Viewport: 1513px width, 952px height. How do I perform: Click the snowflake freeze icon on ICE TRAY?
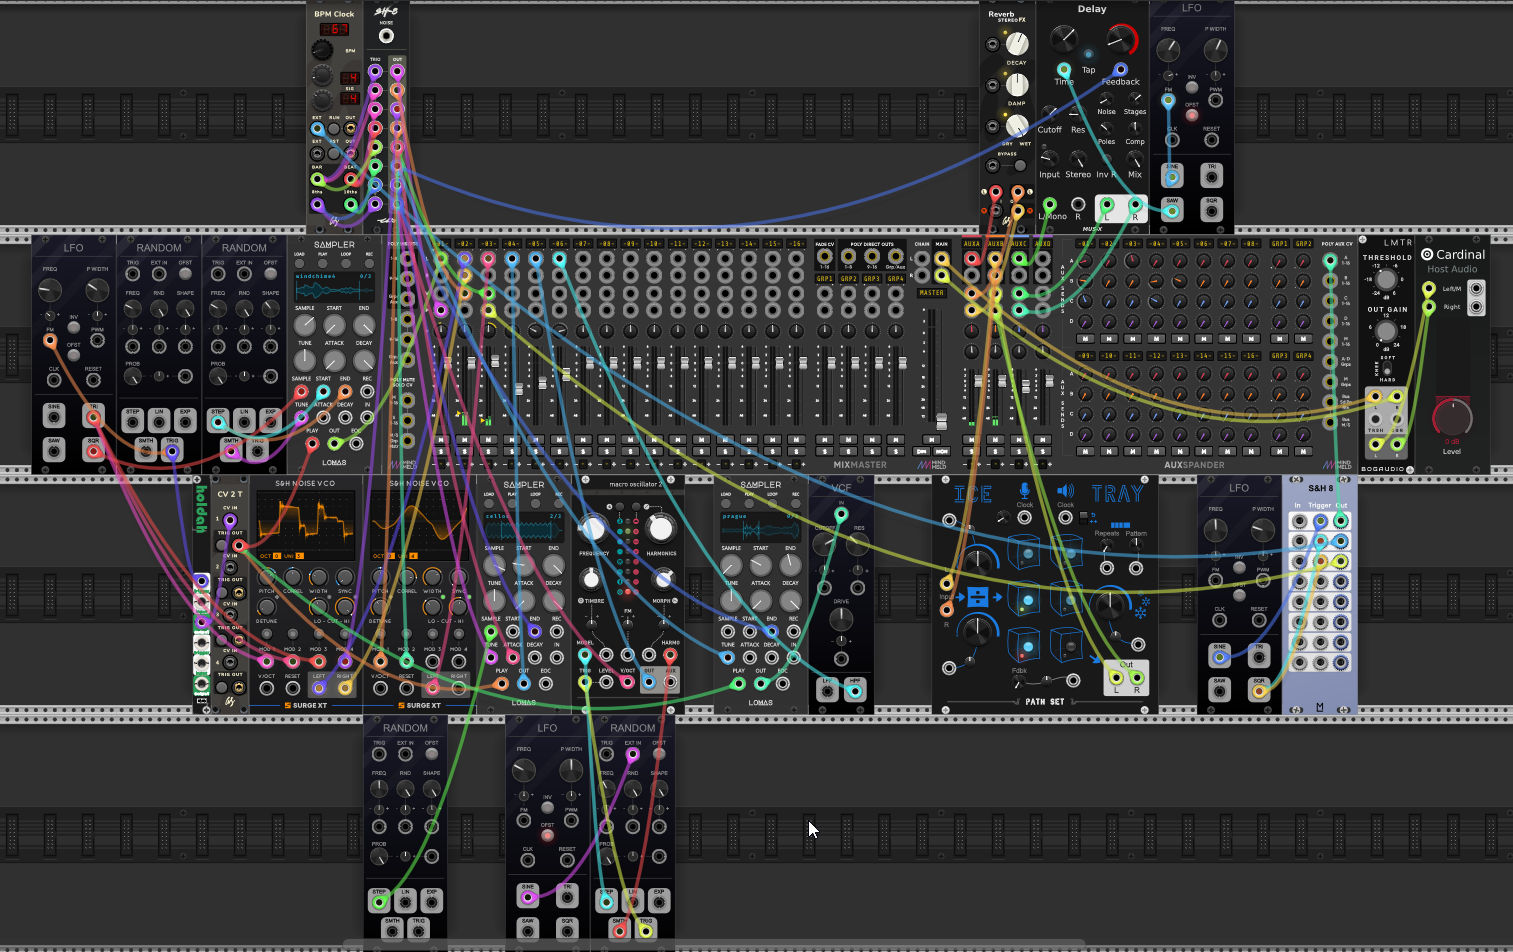(x=1139, y=607)
